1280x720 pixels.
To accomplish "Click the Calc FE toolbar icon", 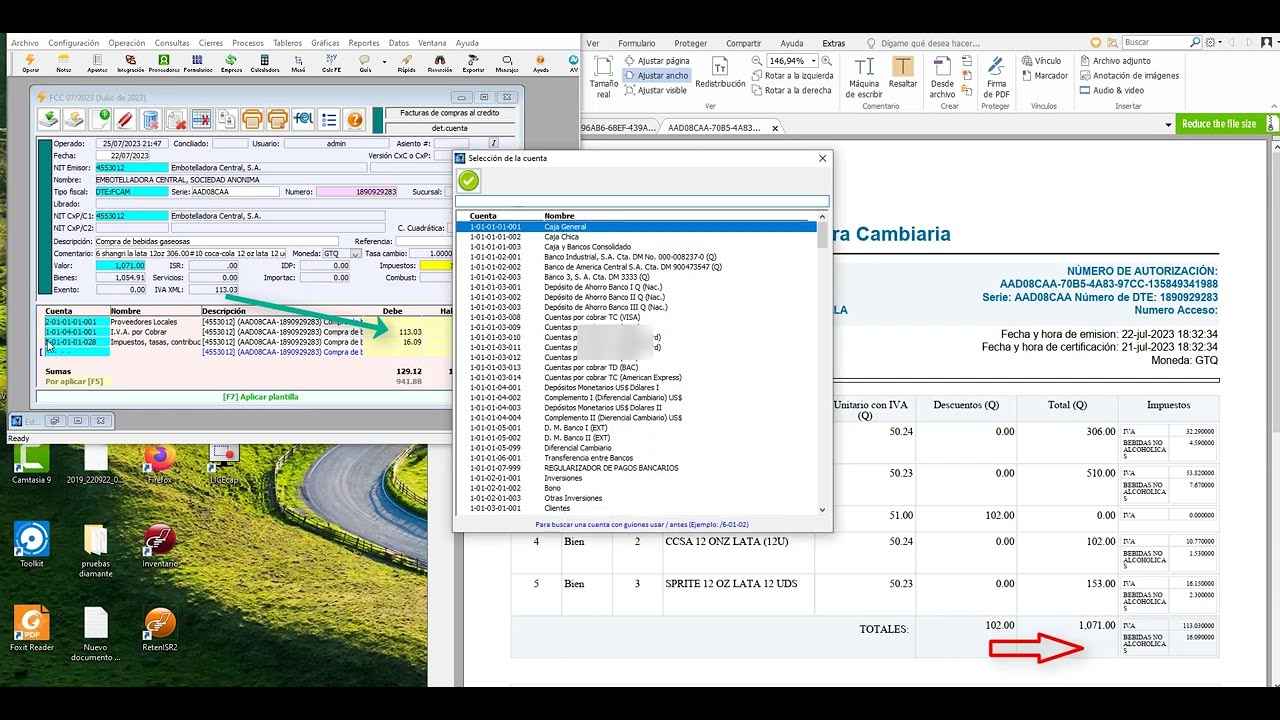I will point(332,63).
